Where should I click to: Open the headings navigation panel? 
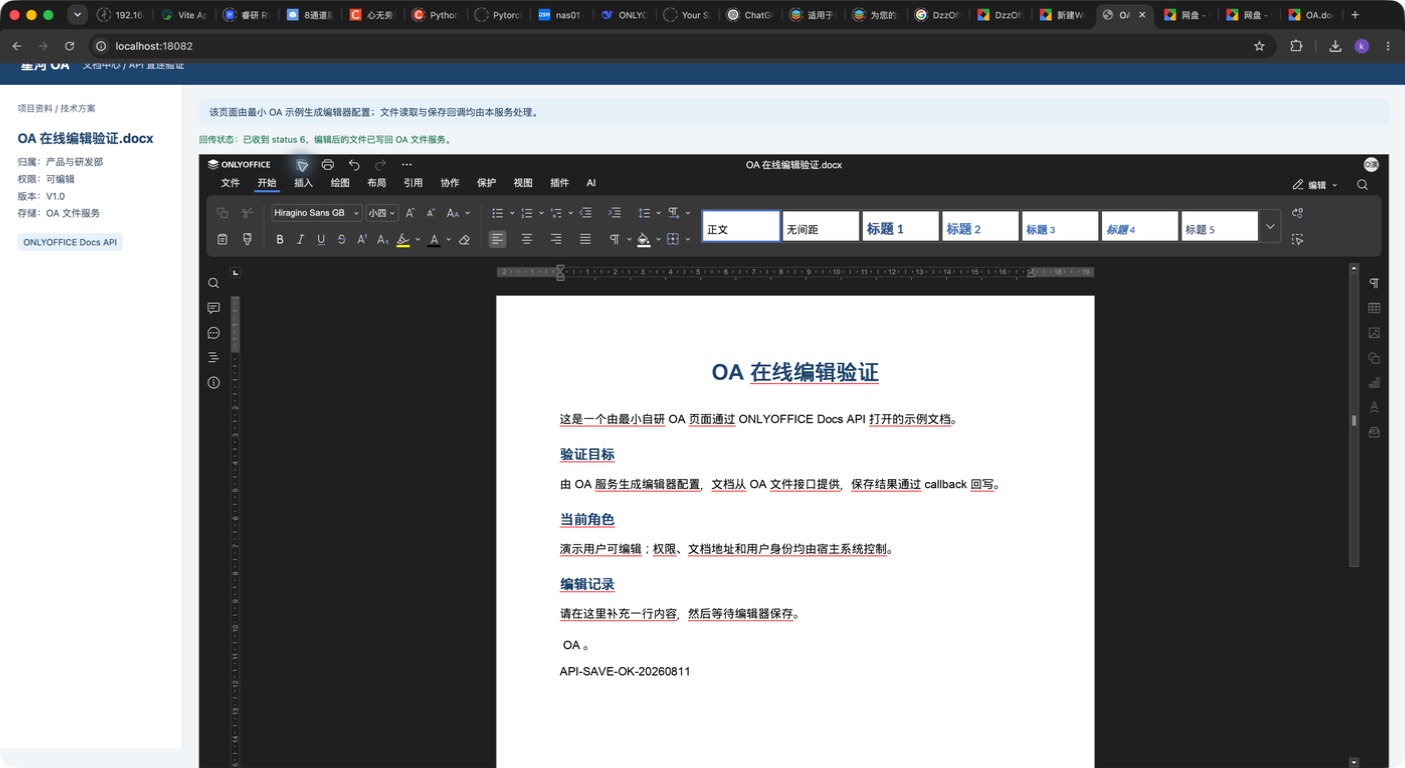tap(213, 357)
